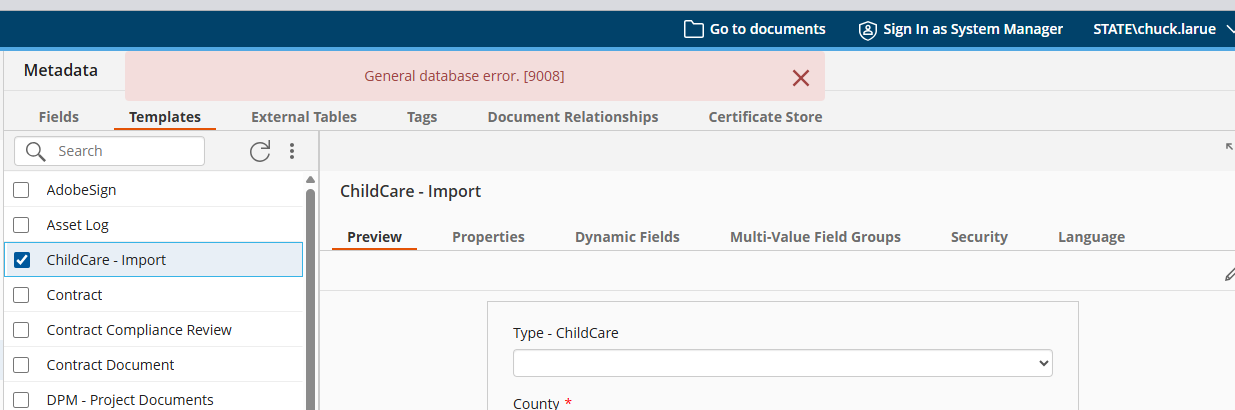Click the refresh icon beside the search box

coord(260,151)
